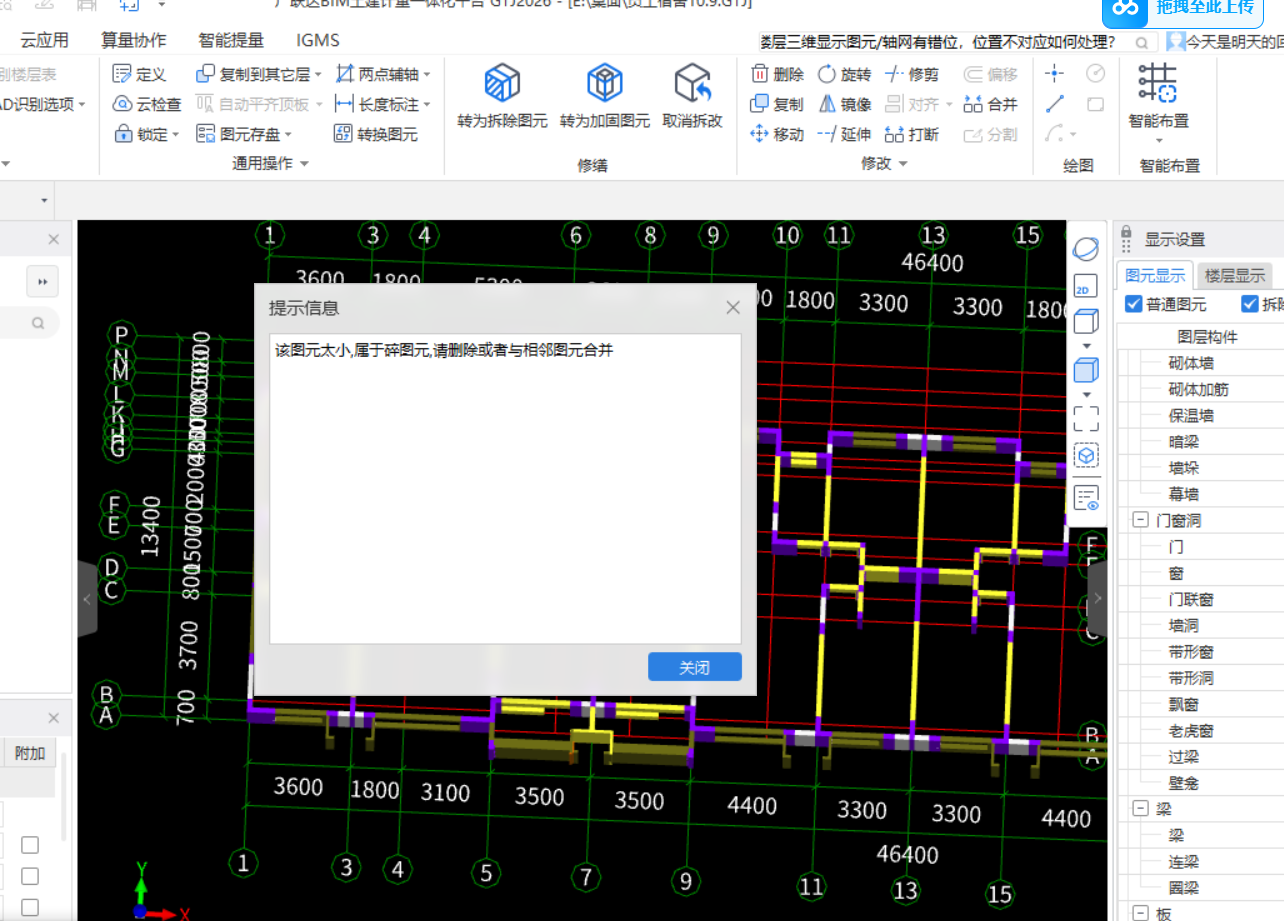Click the 附加 column button
The width and height of the screenshot is (1284, 921).
click(30, 753)
